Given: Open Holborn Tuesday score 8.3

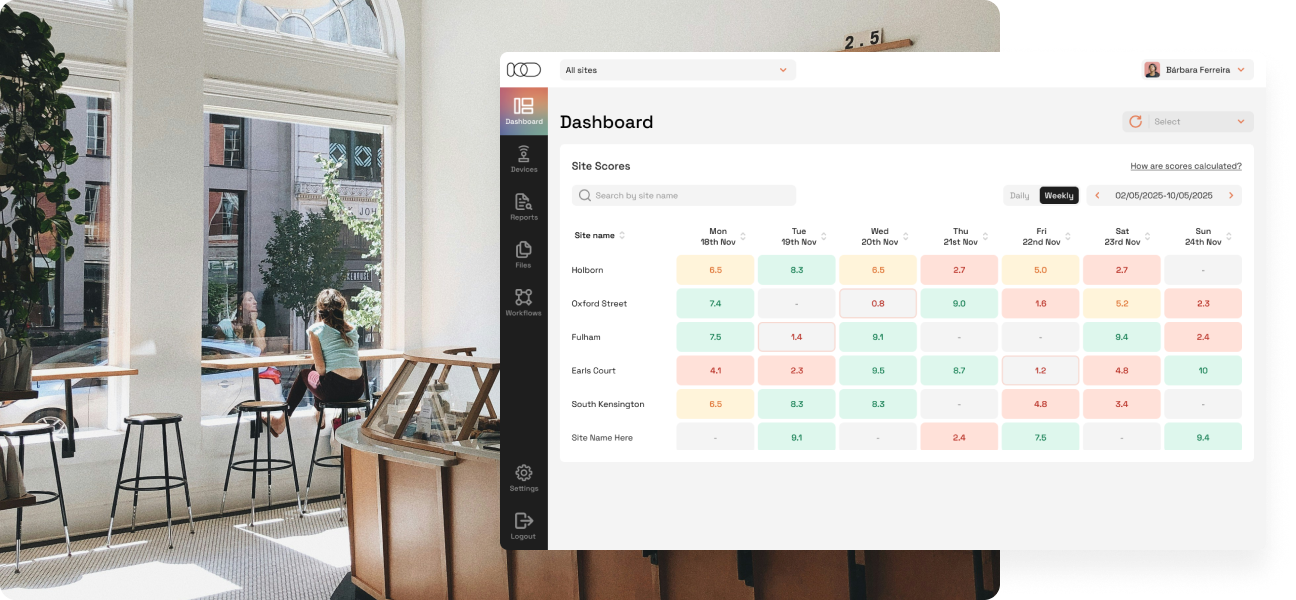Looking at the screenshot, I should (797, 270).
